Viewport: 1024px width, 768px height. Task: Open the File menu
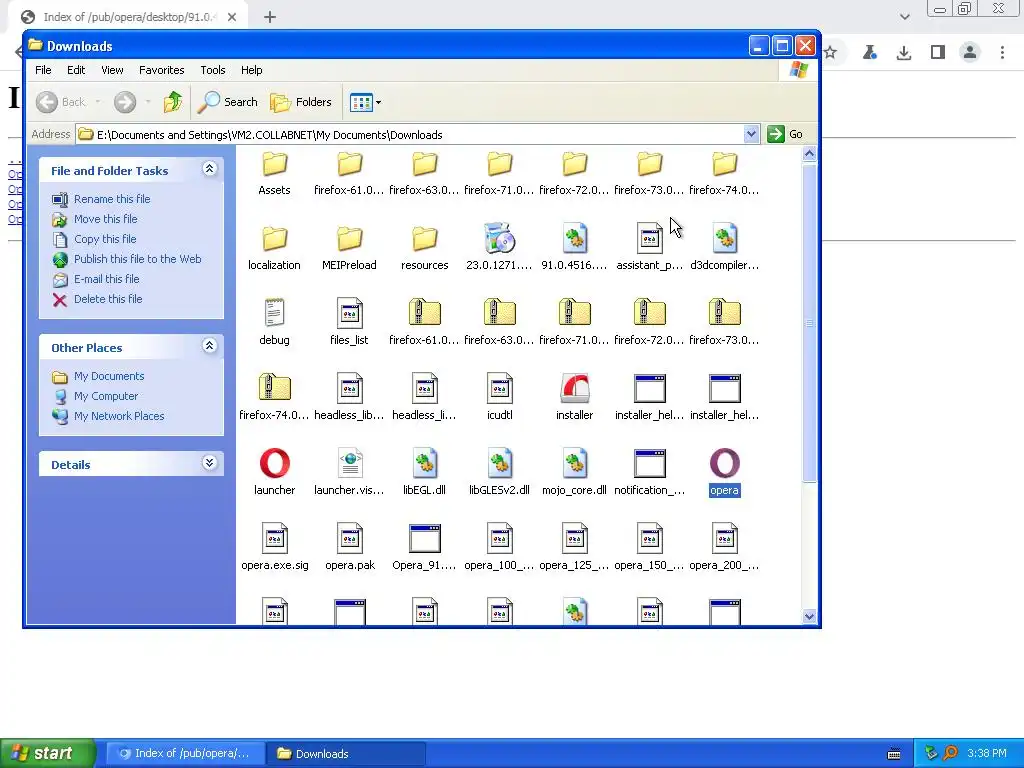coord(43,70)
